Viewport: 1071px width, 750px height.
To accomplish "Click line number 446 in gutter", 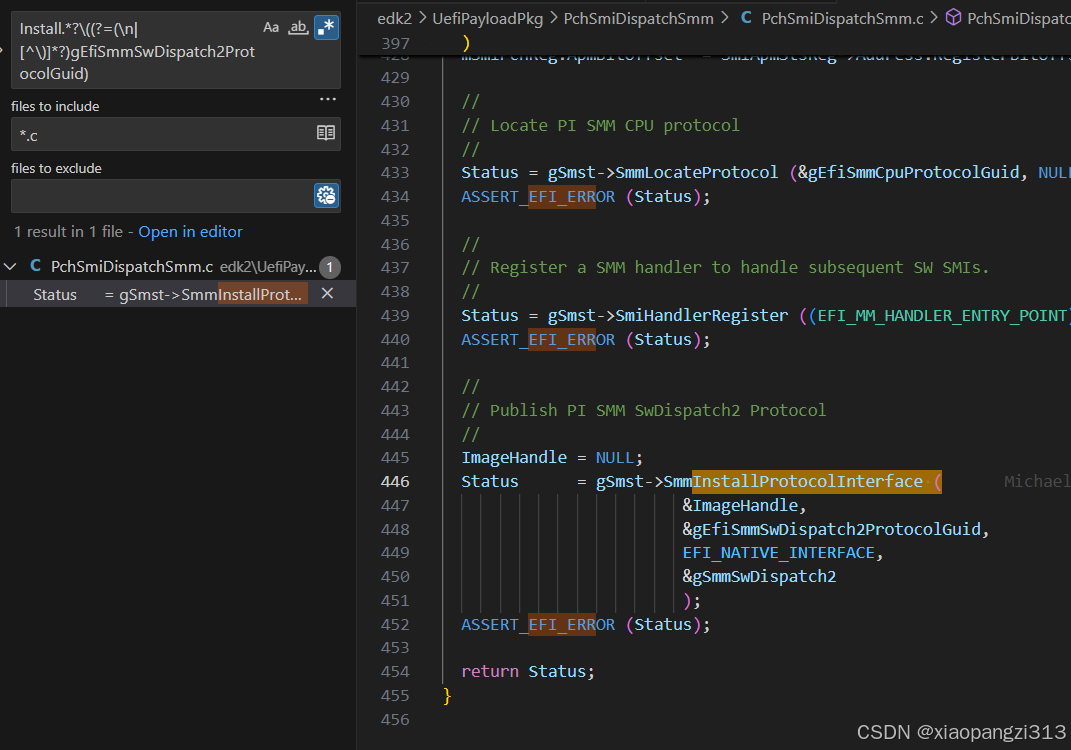I will coord(395,482).
